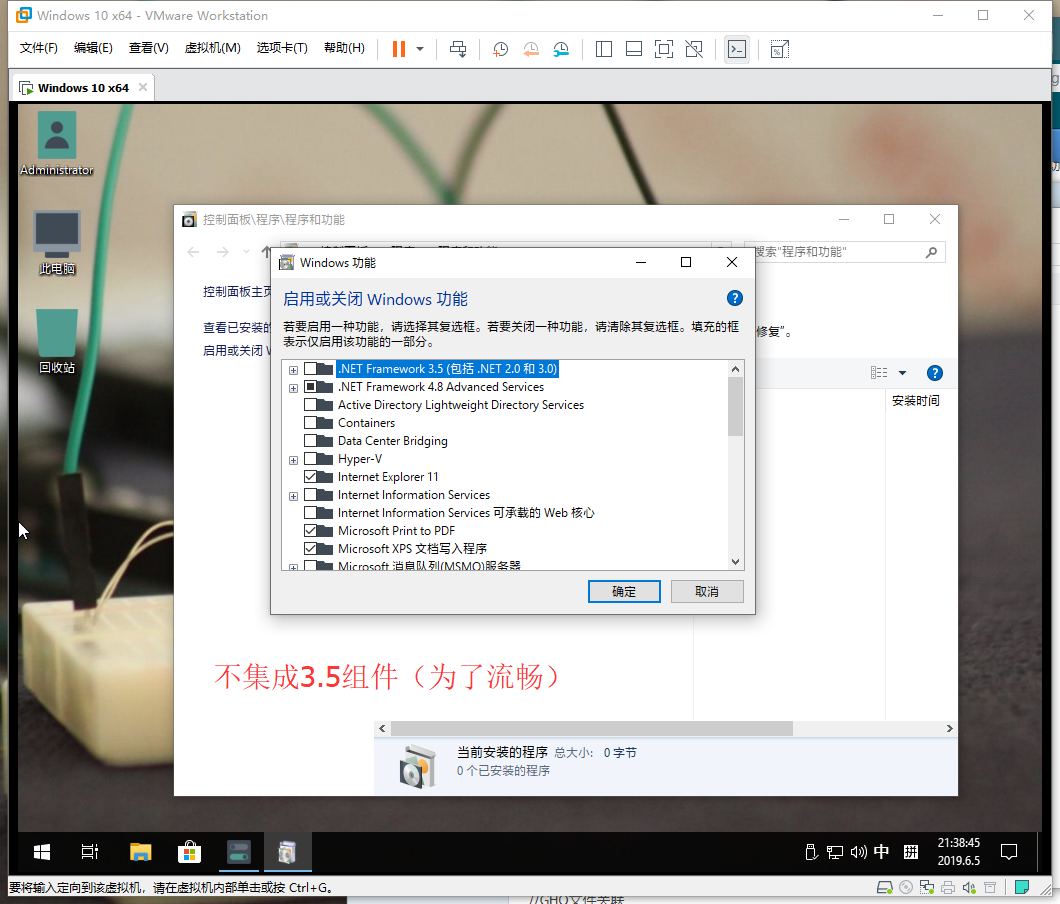The height and width of the screenshot is (904, 1060).
Task: Click the VMware pause virtual machine button
Action: click(399, 49)
